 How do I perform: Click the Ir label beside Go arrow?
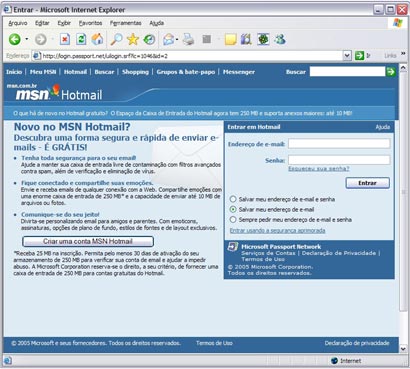368,56
